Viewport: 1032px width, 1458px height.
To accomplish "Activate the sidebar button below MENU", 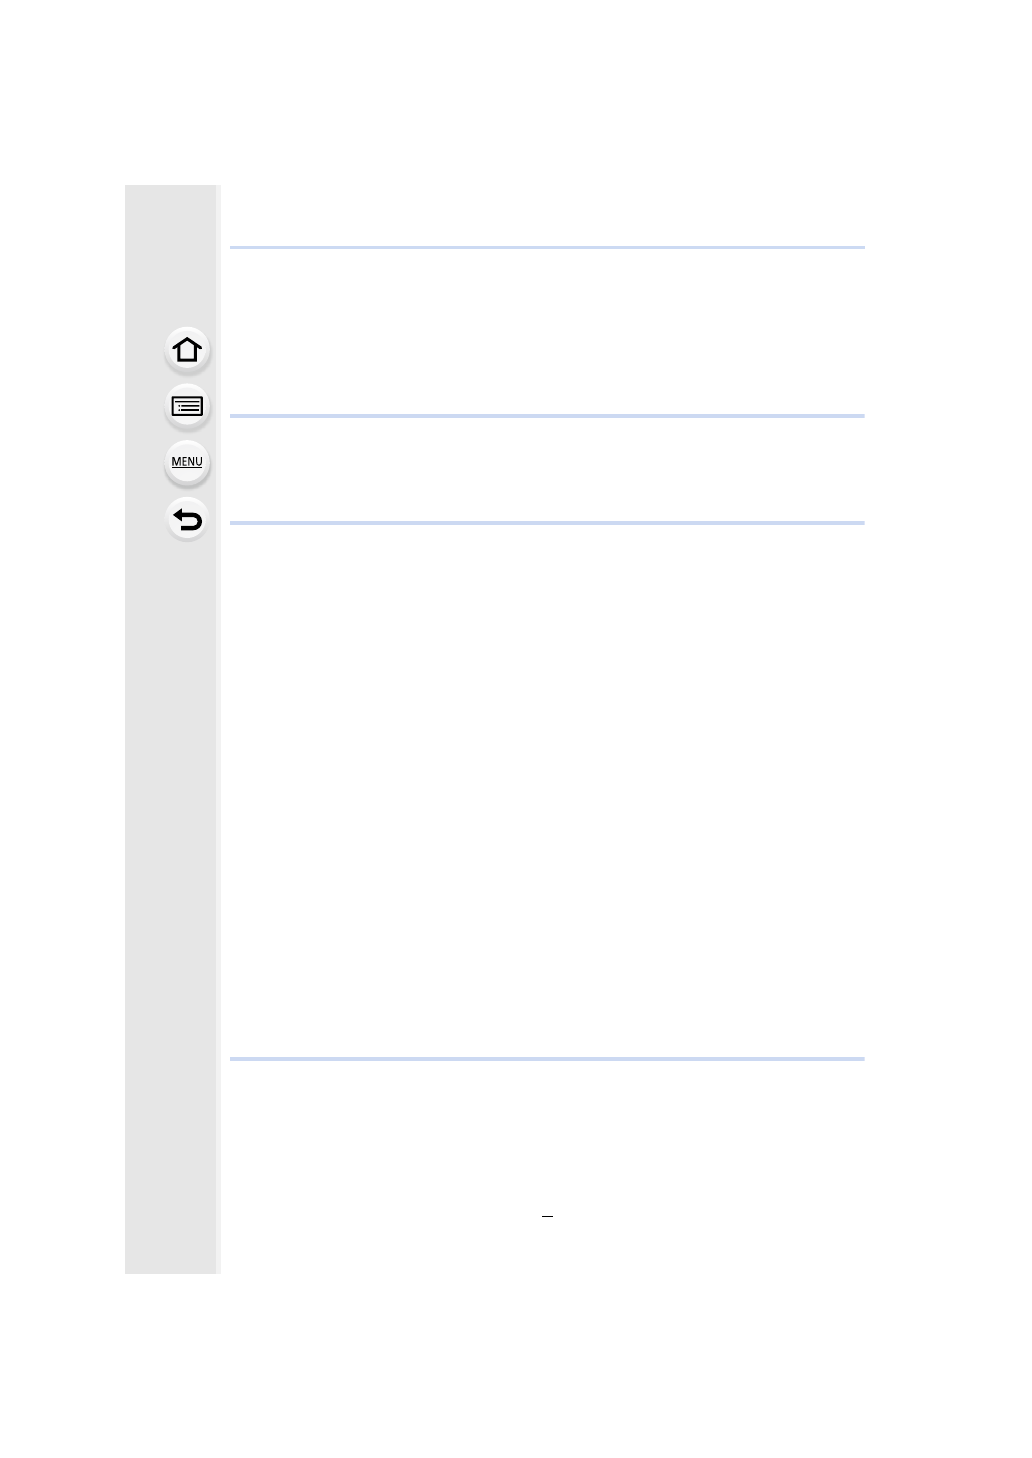I will (187, 520).
